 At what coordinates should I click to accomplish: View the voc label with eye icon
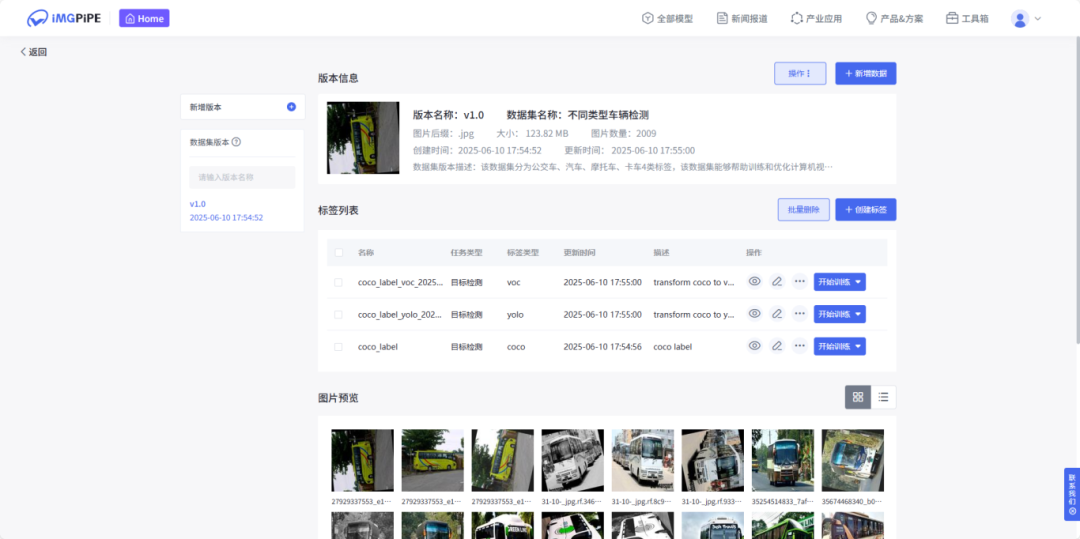[755, 282]
